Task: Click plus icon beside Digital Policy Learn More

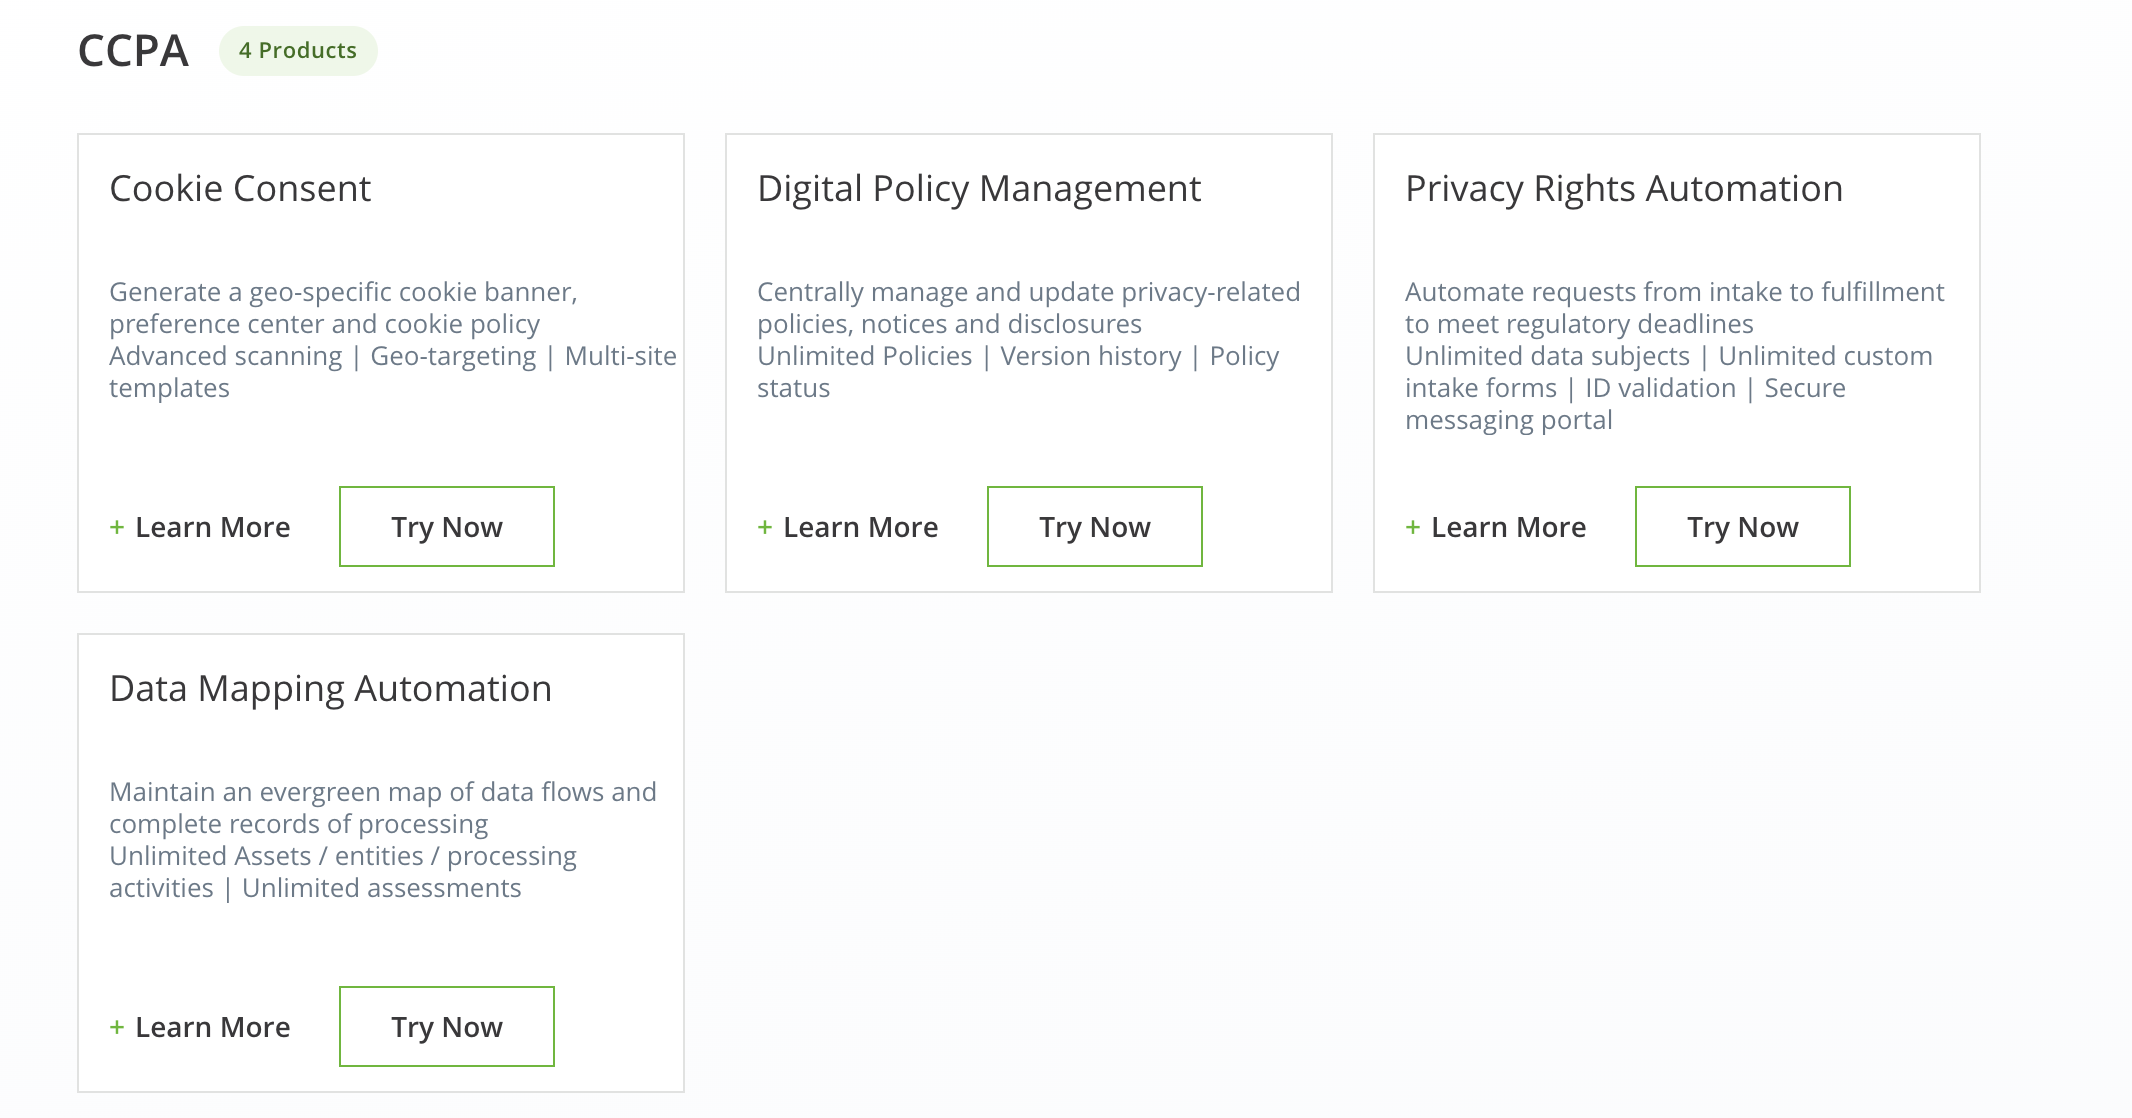Action: pos(765,527)
